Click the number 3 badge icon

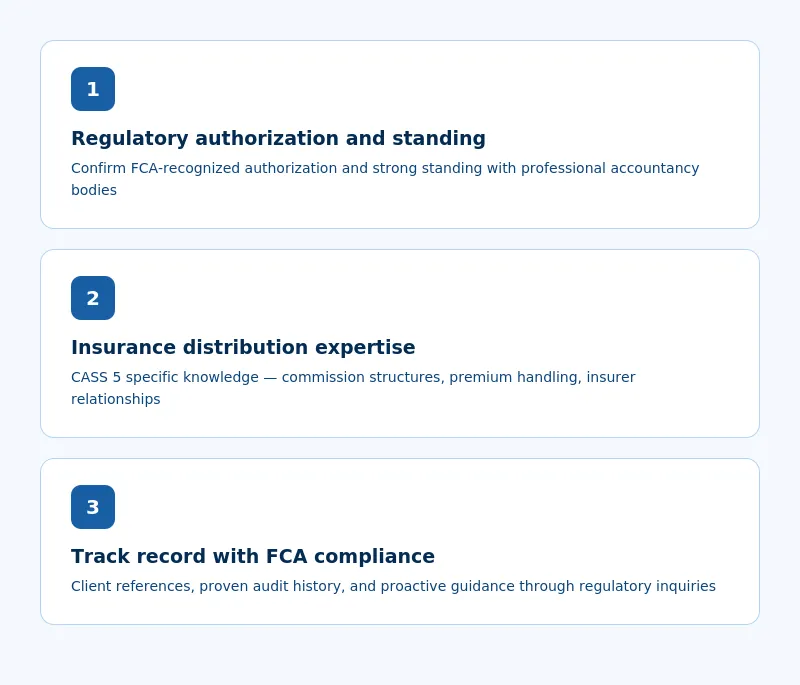pos(93,507)
